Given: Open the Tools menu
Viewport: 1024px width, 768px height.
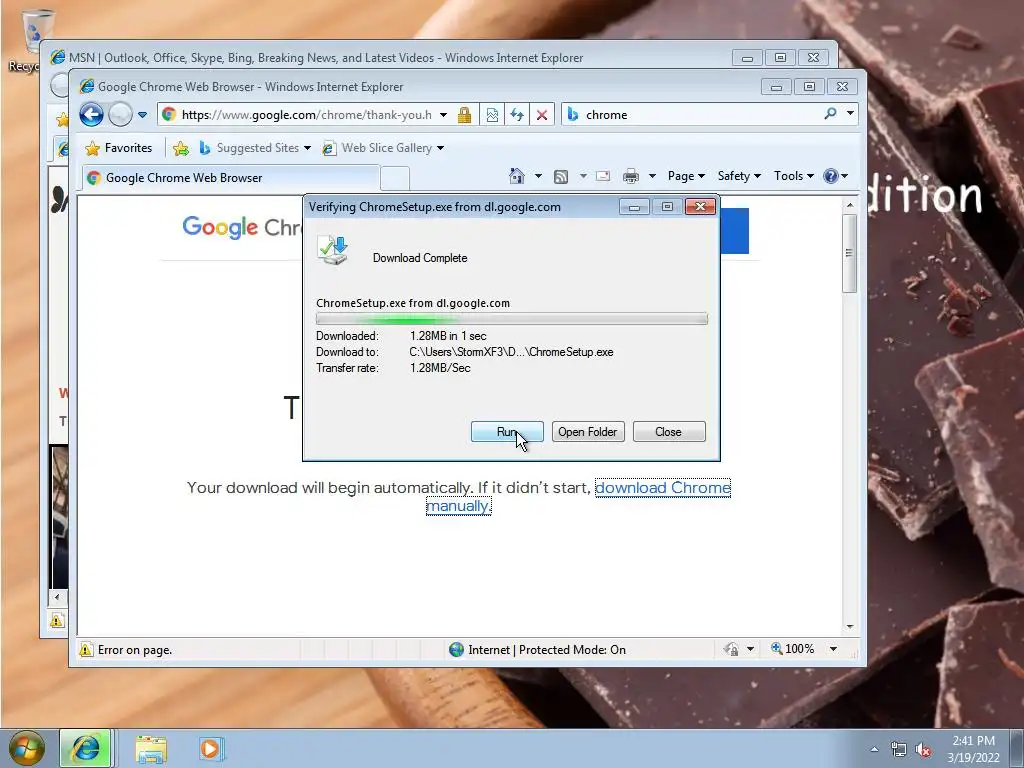Looking at the screenshot, I should pyautogui.click(x=793, y=176).
